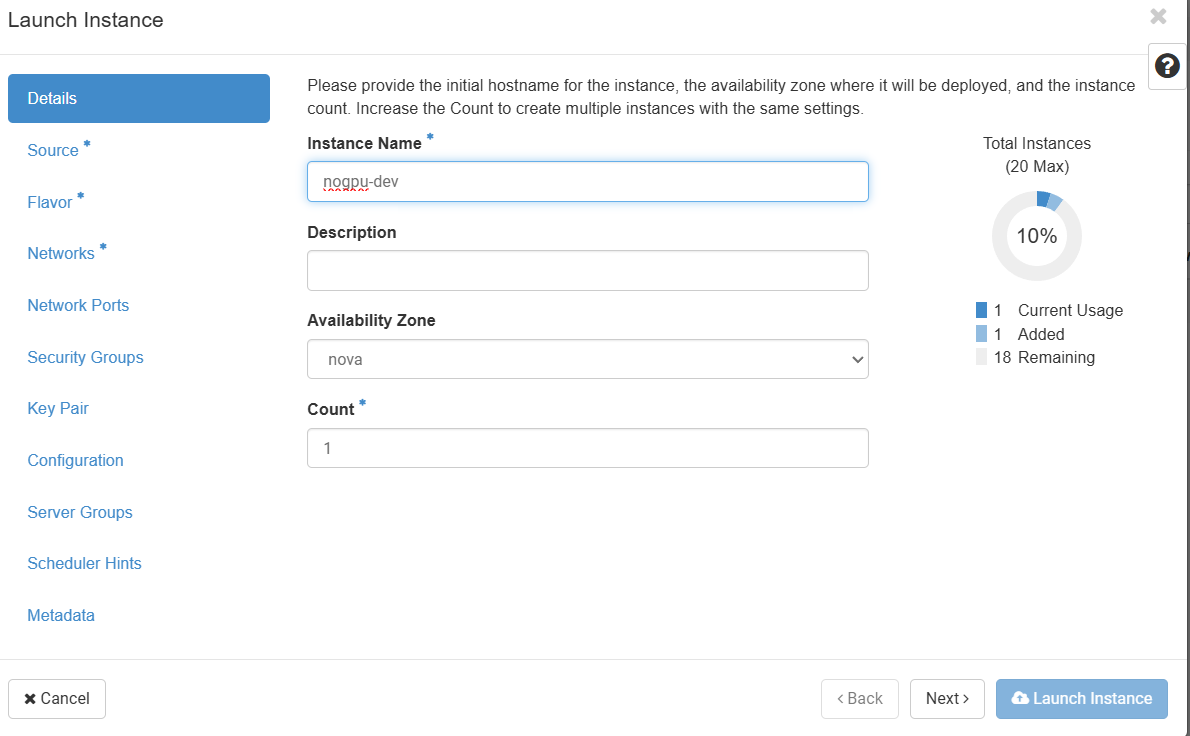Cancel the instance launch
1190x736 pixels.
[x=57, y=699]
